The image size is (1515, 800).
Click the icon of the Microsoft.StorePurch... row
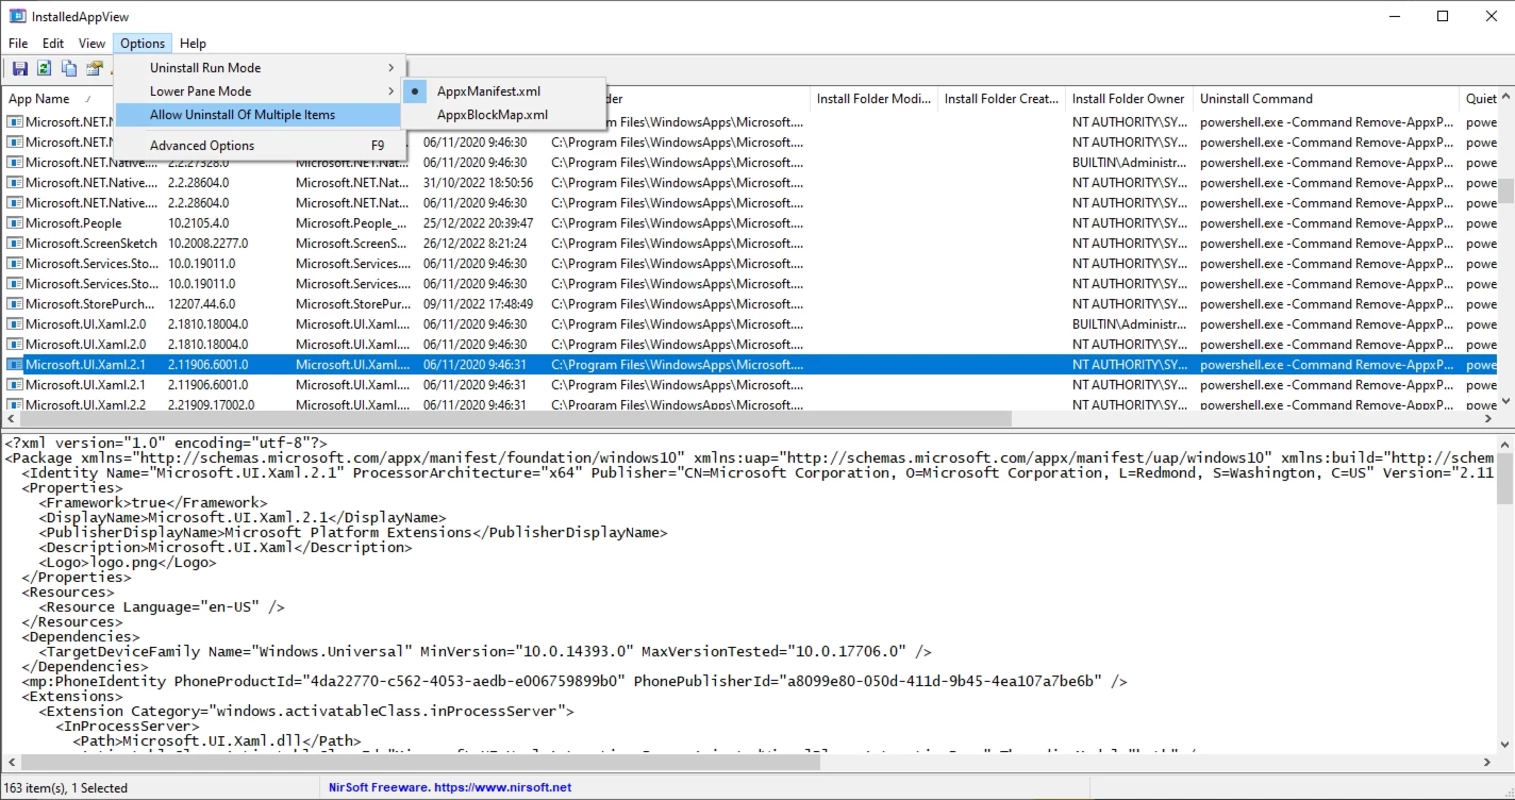point(15,304)
